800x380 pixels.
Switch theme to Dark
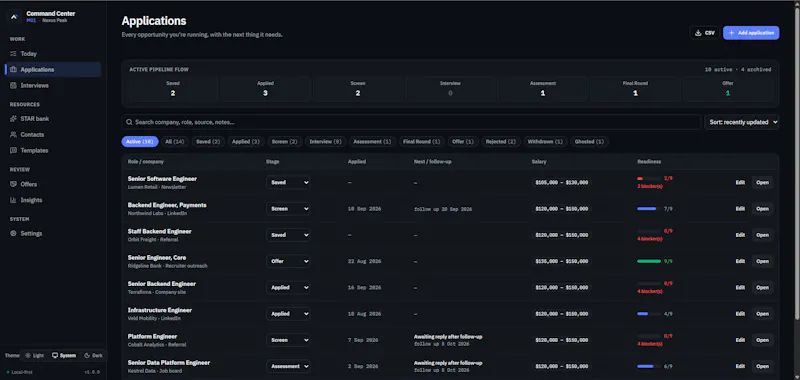point(93,356)
